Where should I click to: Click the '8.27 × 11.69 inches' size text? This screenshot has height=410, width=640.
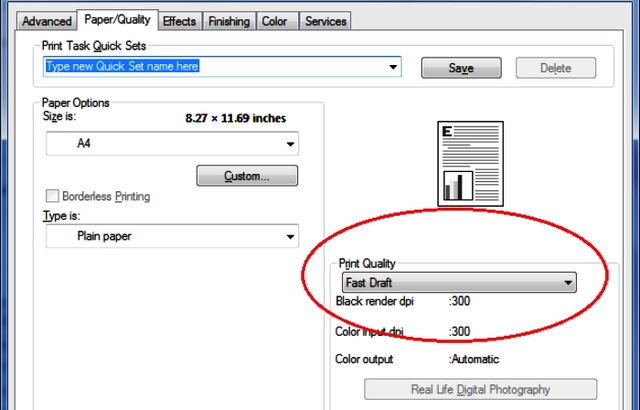point(236,118)
